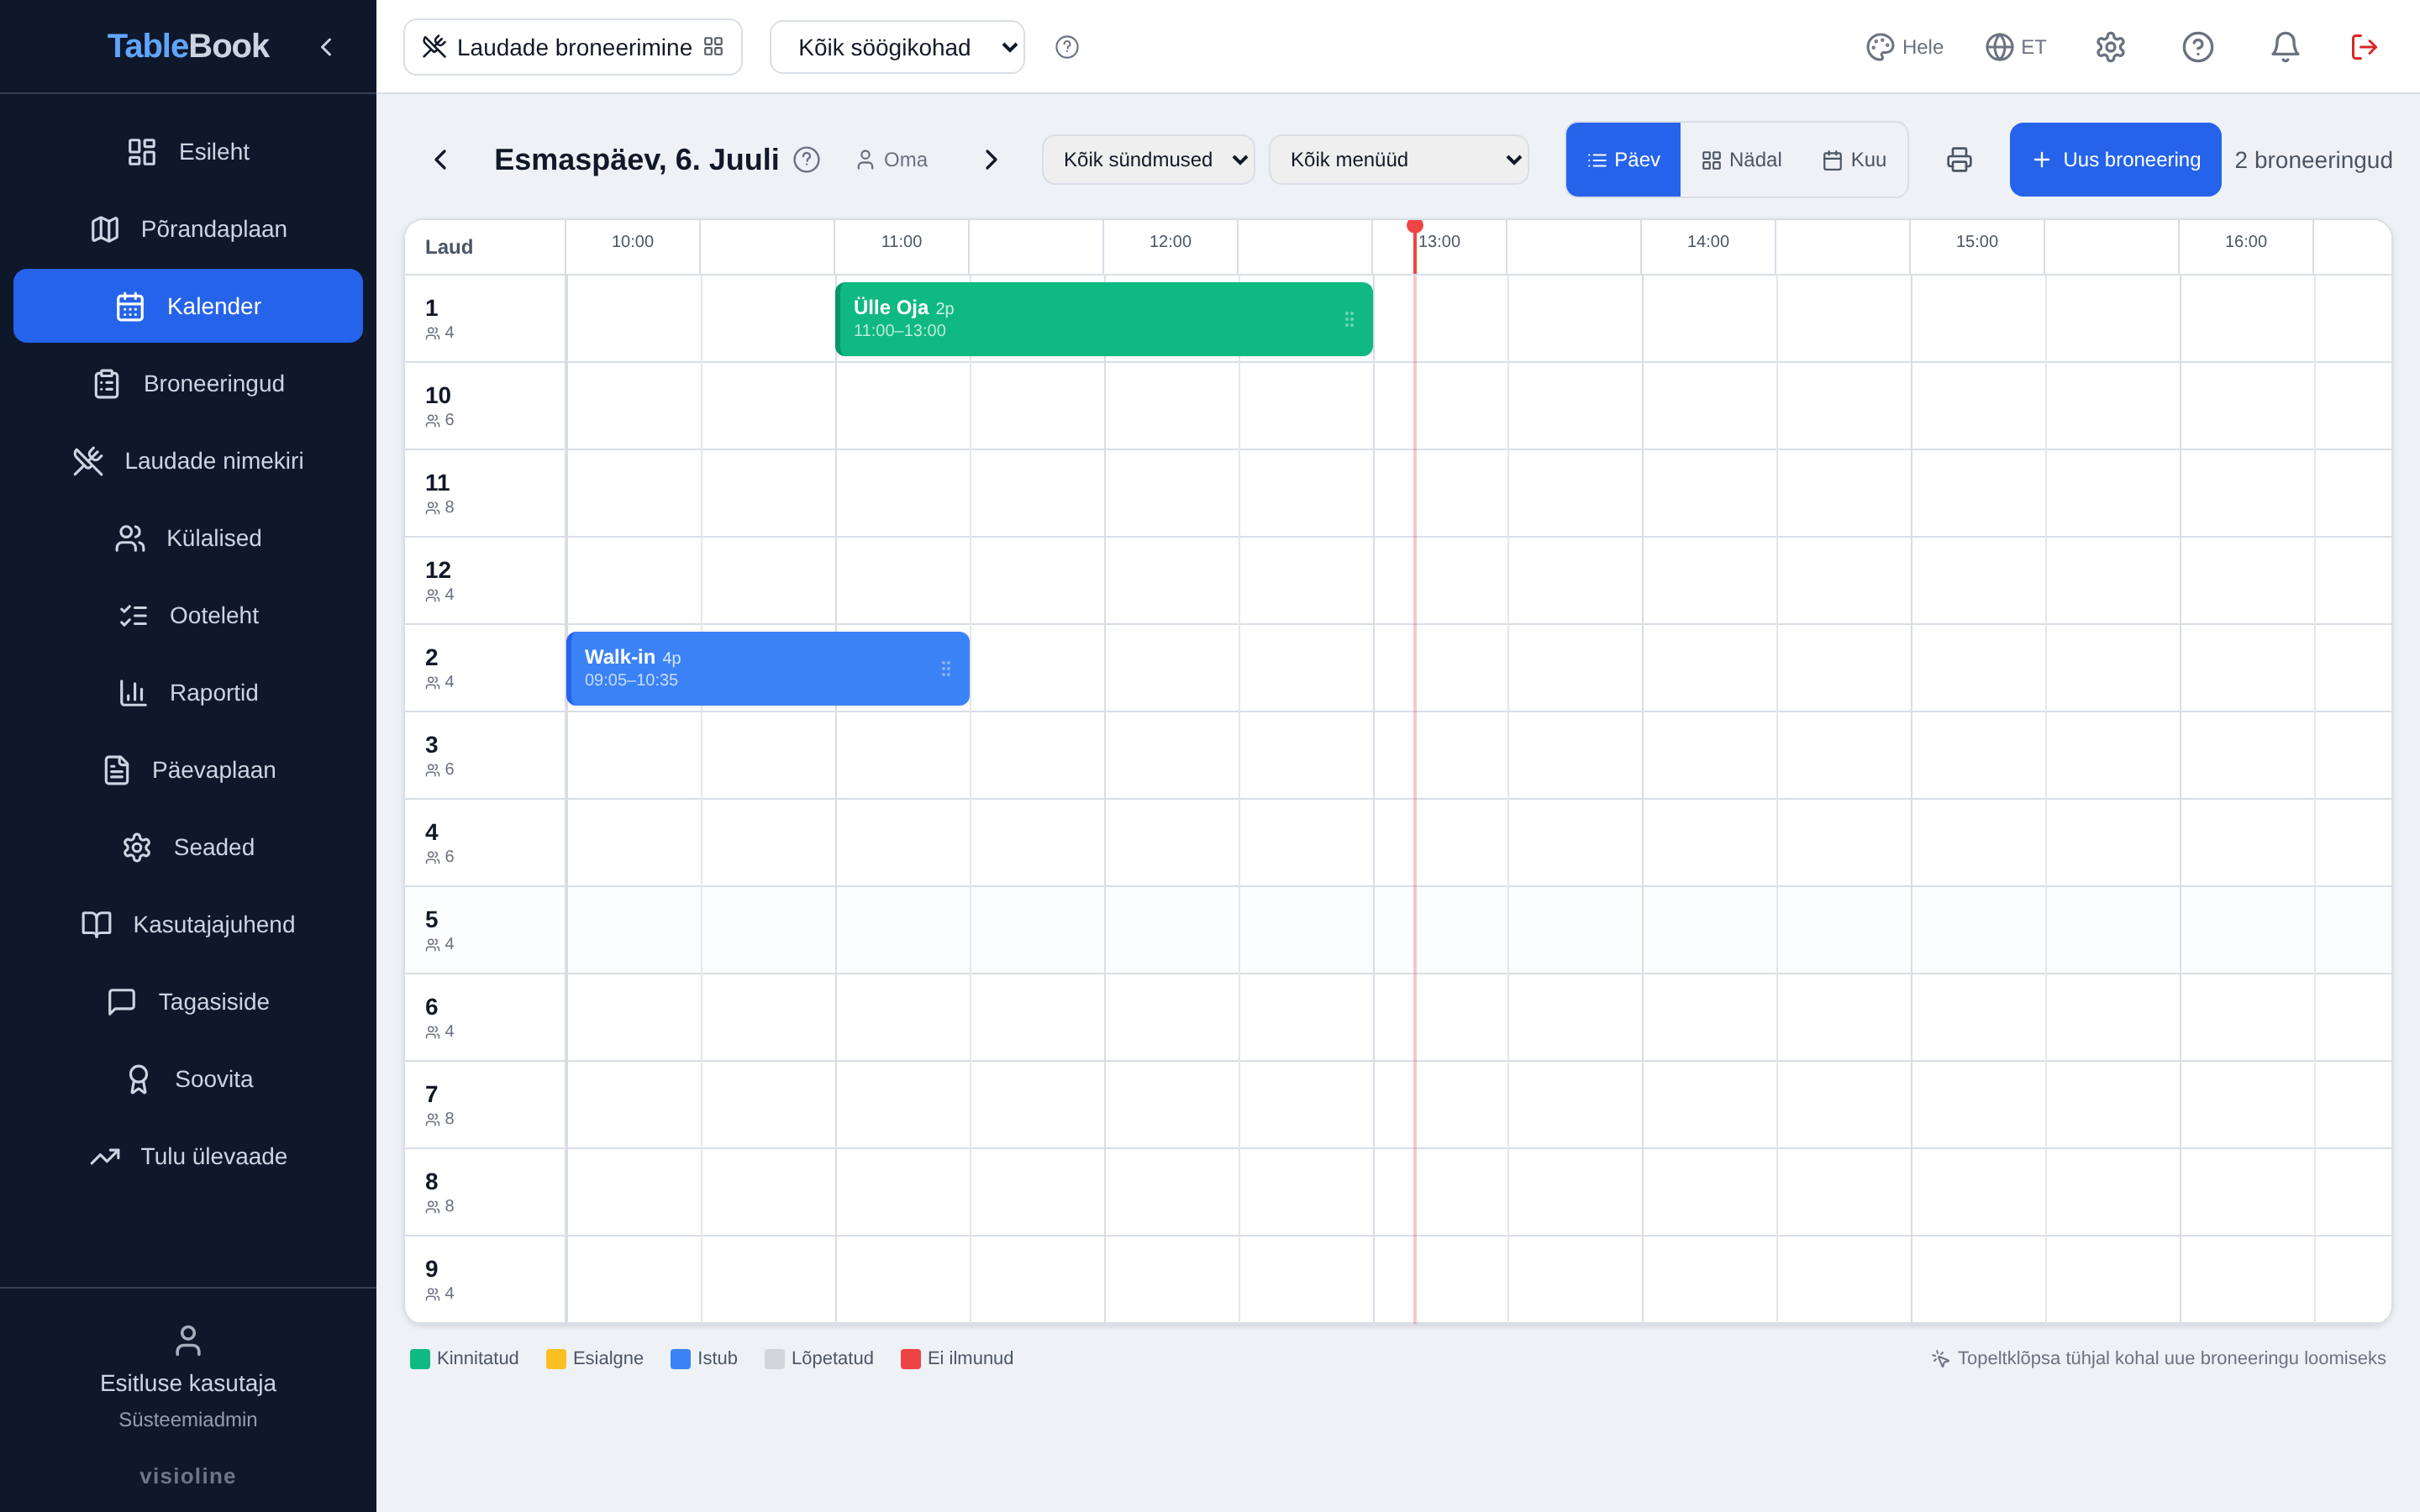The height and width of the screenshot is (1512, 2420).
Task: Open Kõik sündmused dropdown
Action: (1148, 160)
